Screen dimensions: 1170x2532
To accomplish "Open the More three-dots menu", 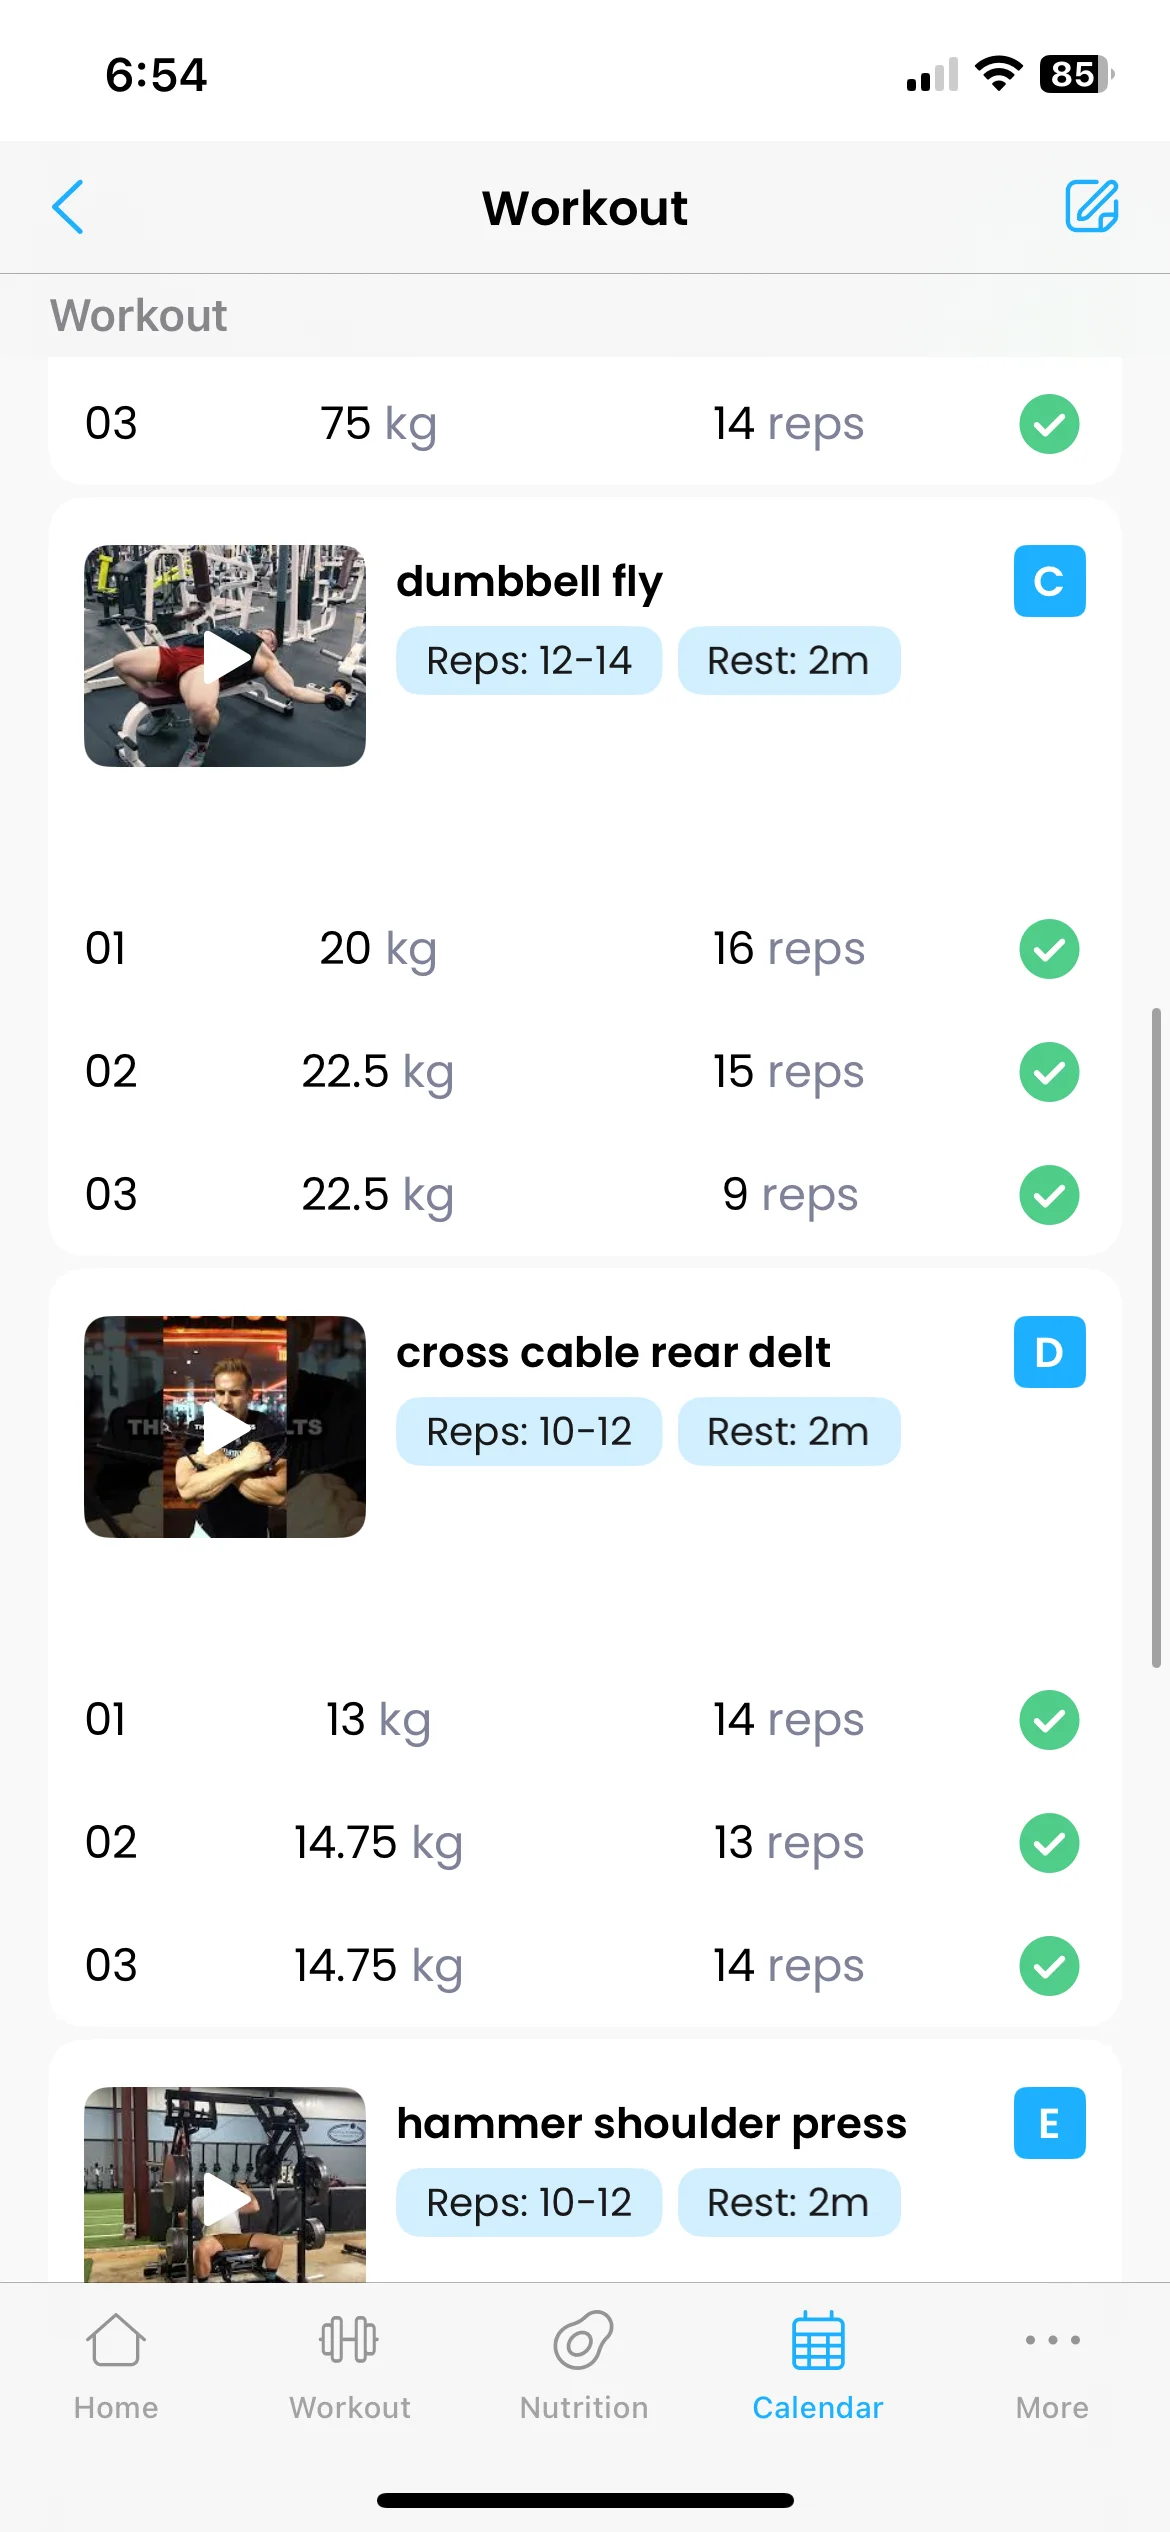I will tap(1052, 2340).
